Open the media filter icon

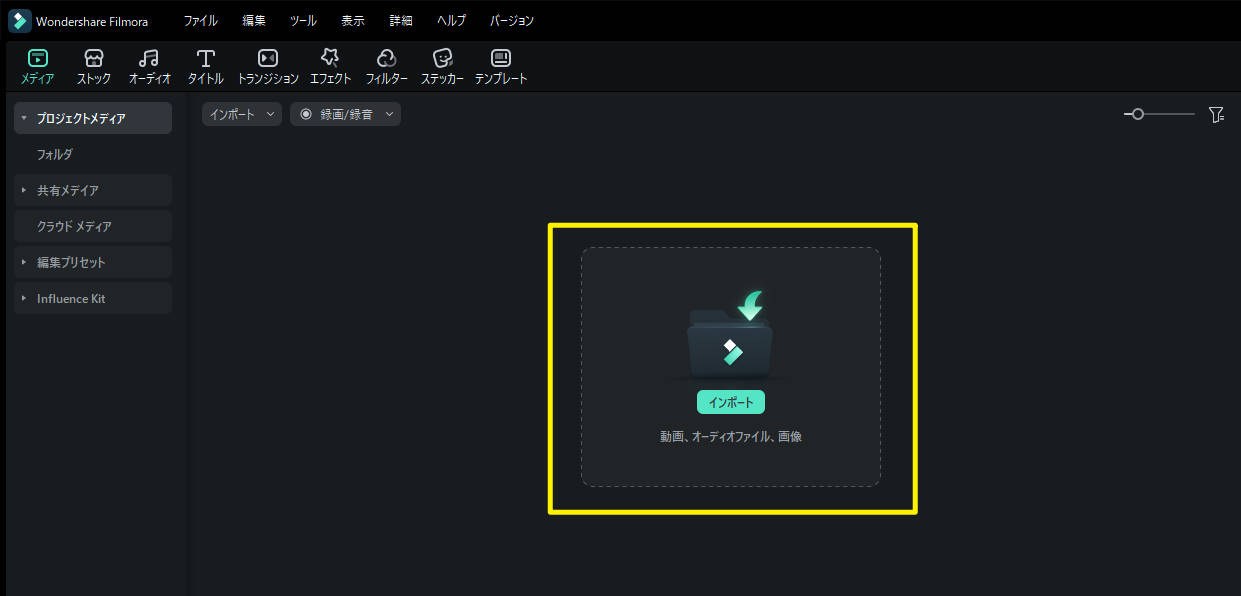1217,114
